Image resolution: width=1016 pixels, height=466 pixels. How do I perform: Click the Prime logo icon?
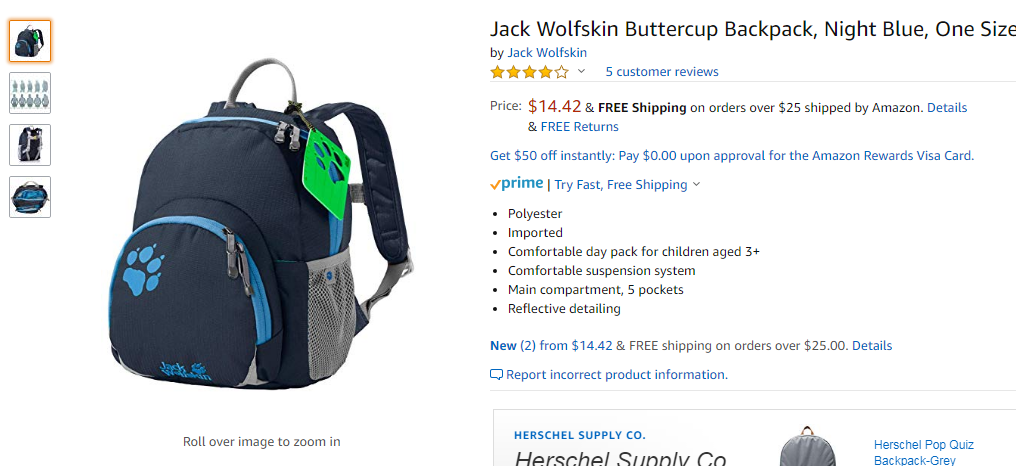(x=516, y=184)
